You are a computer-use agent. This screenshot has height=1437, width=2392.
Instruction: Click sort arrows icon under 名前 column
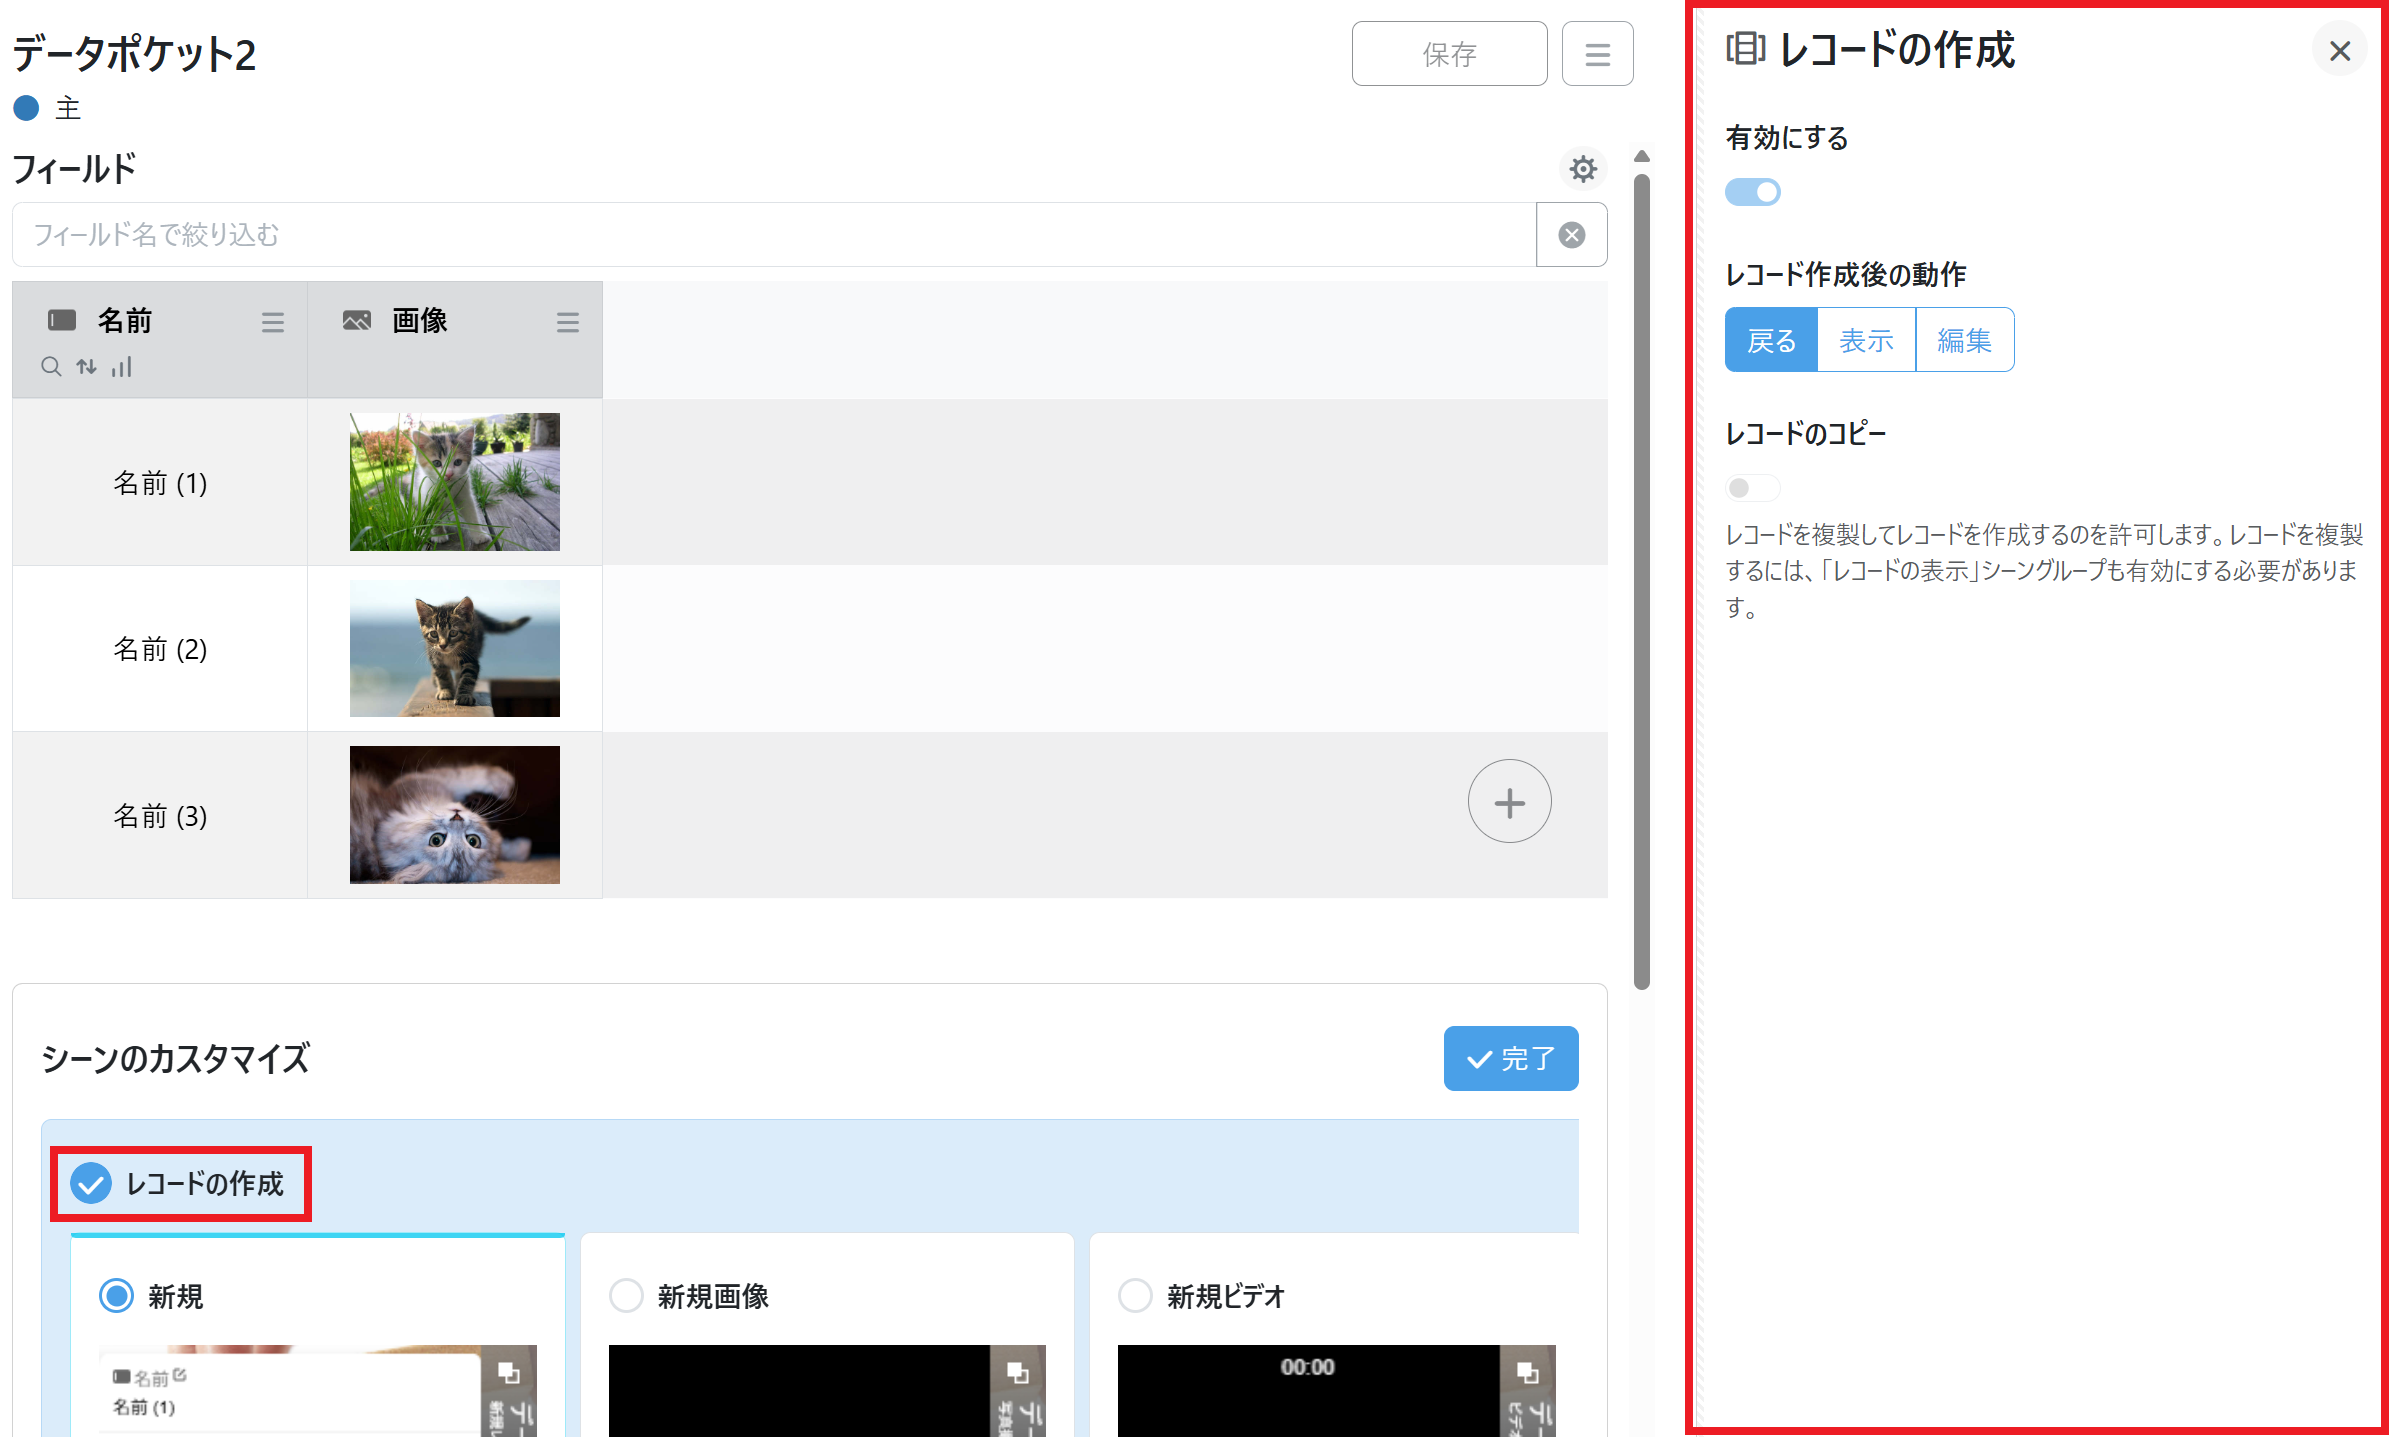87,367
